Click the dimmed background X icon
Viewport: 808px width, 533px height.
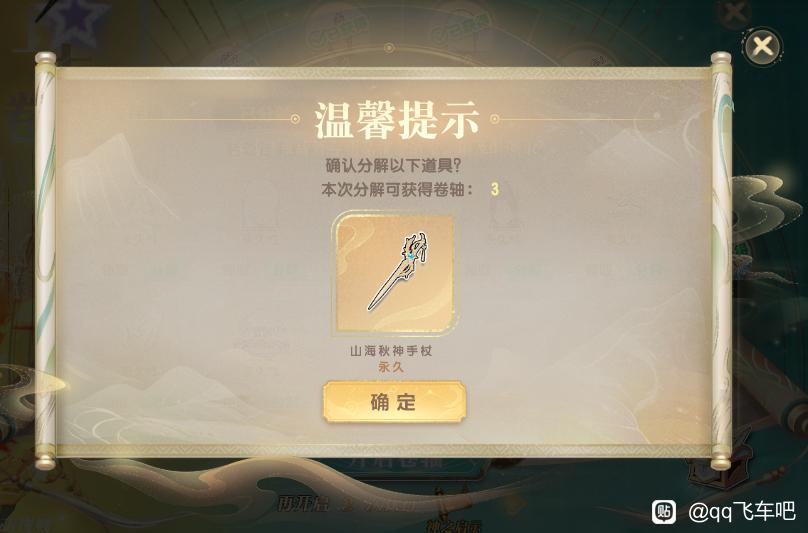[734, 11]
